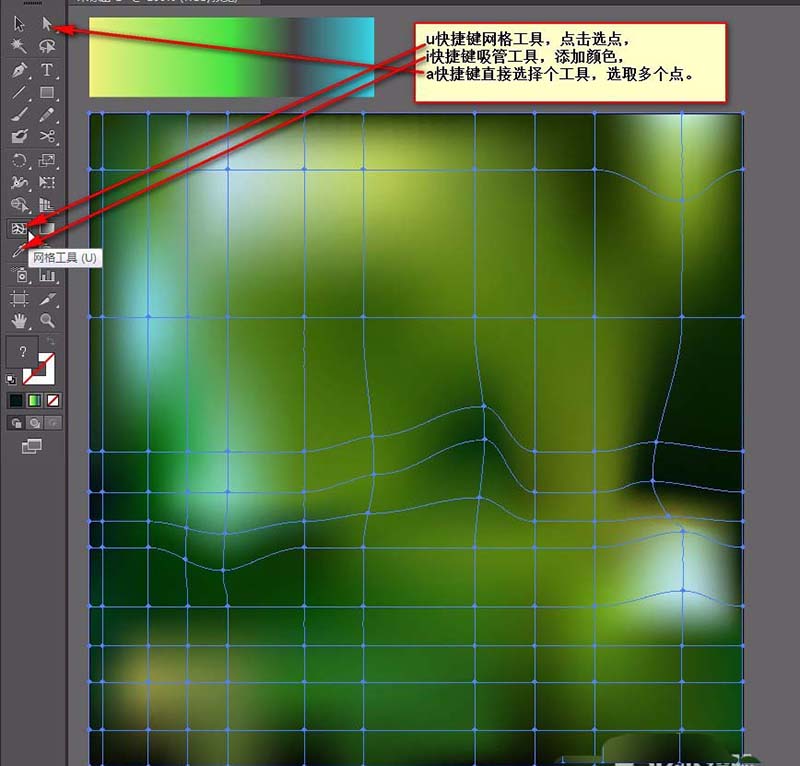Select the Eraser tool

tap(19, 136)
